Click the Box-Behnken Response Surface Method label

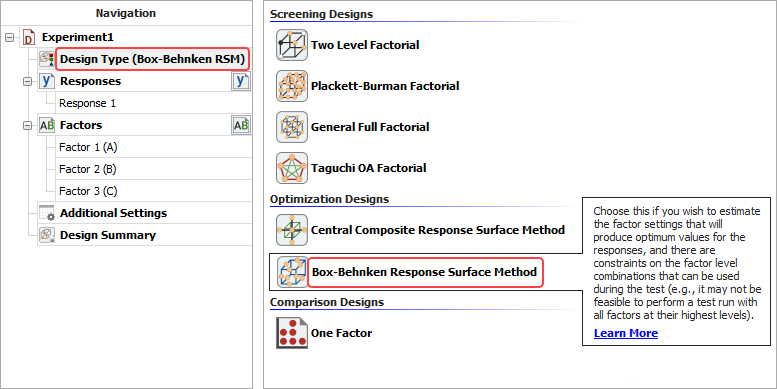click(425, 273)
